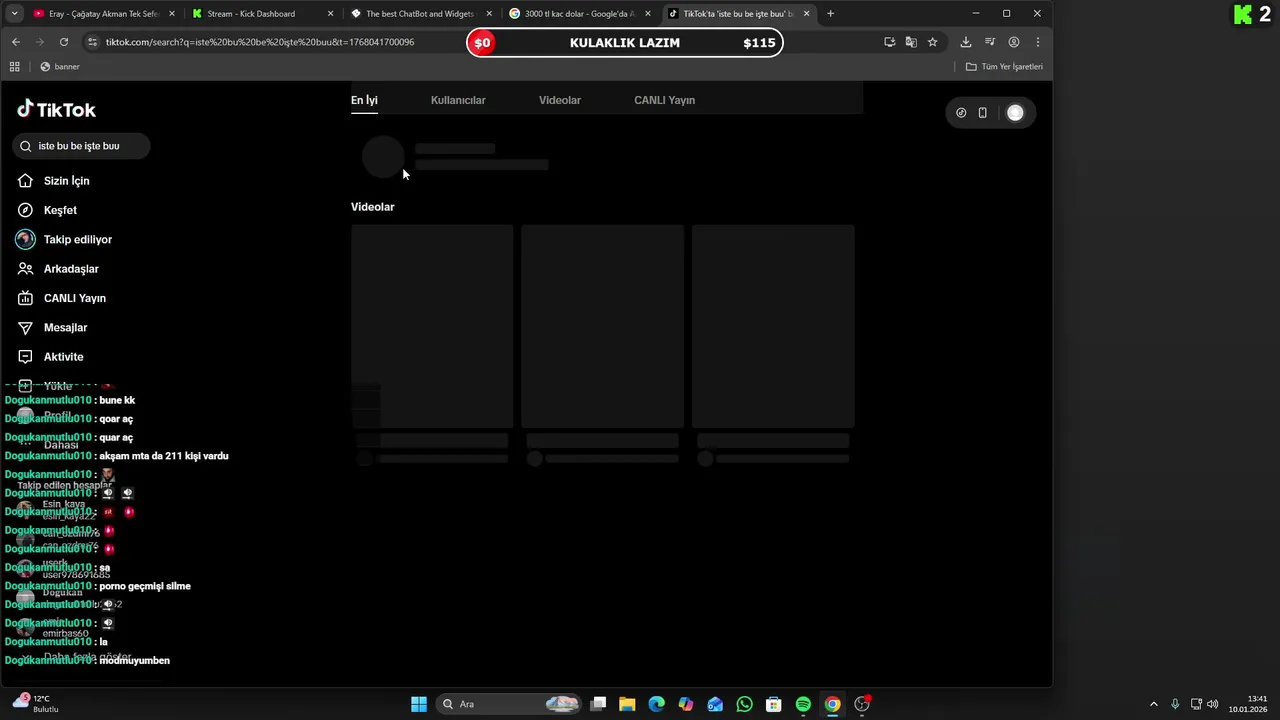This screenshot has height=720, width=1280.
Task: Open the Sizin İçin home icon
Action: click(25, 181)
